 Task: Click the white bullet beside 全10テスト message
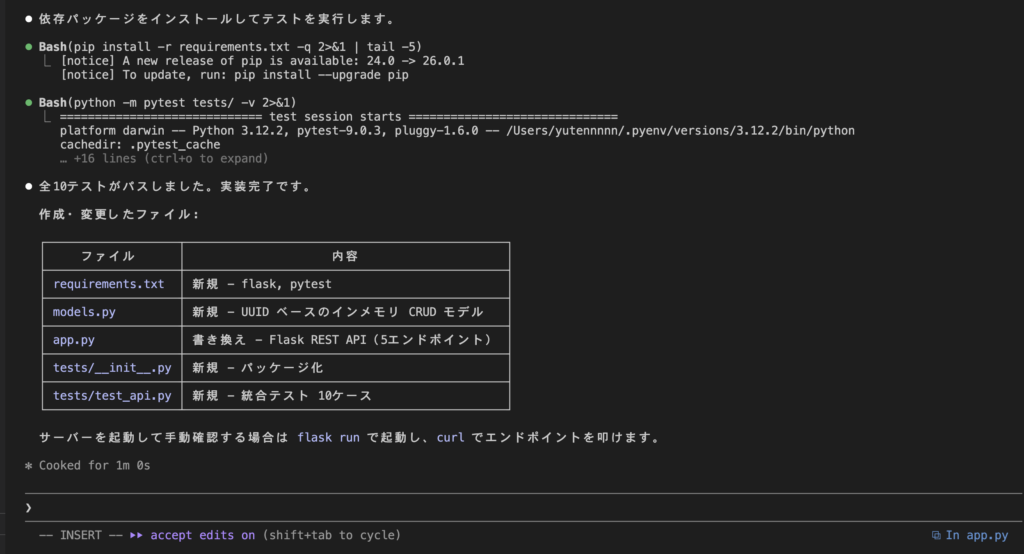pos(29,187)
